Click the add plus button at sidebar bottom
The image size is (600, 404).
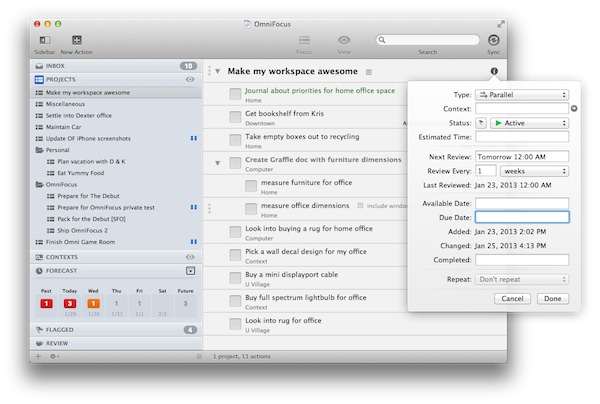pos(38,356)
